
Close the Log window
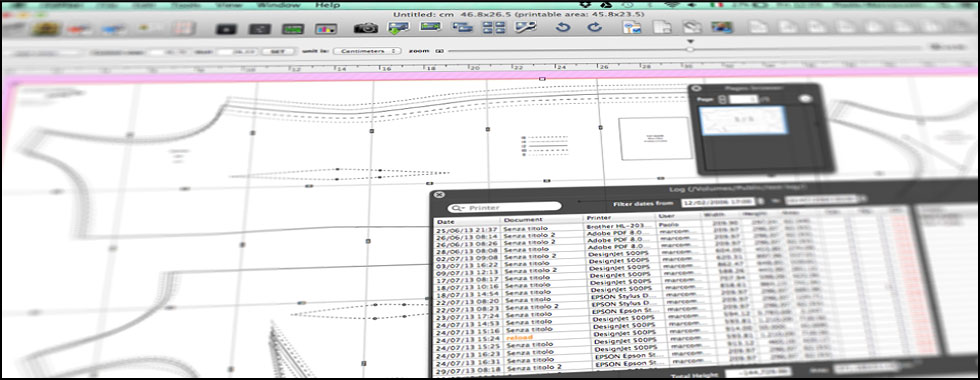pos(439,195)
